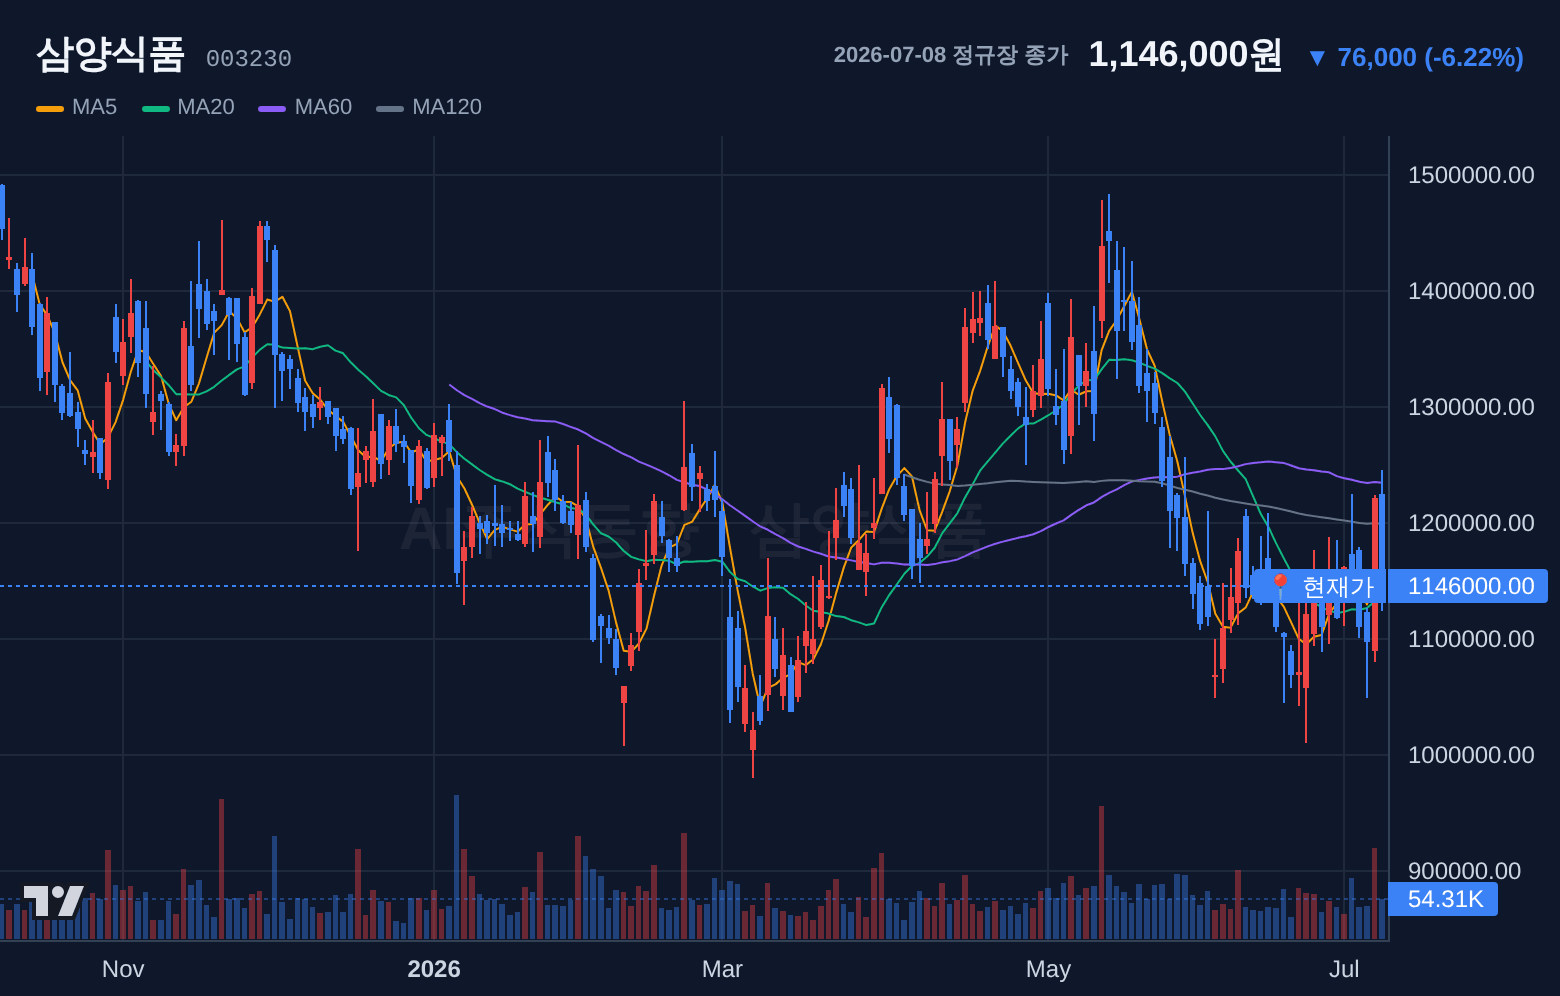
Task: Click the 1146000.00 price axis tag
Action: (x=1470, y=586)
